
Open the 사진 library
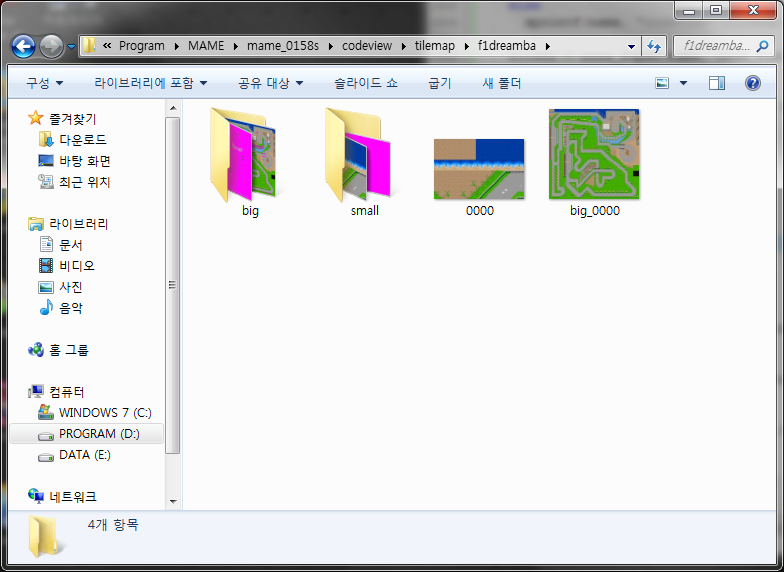click(x=70, y=287)
